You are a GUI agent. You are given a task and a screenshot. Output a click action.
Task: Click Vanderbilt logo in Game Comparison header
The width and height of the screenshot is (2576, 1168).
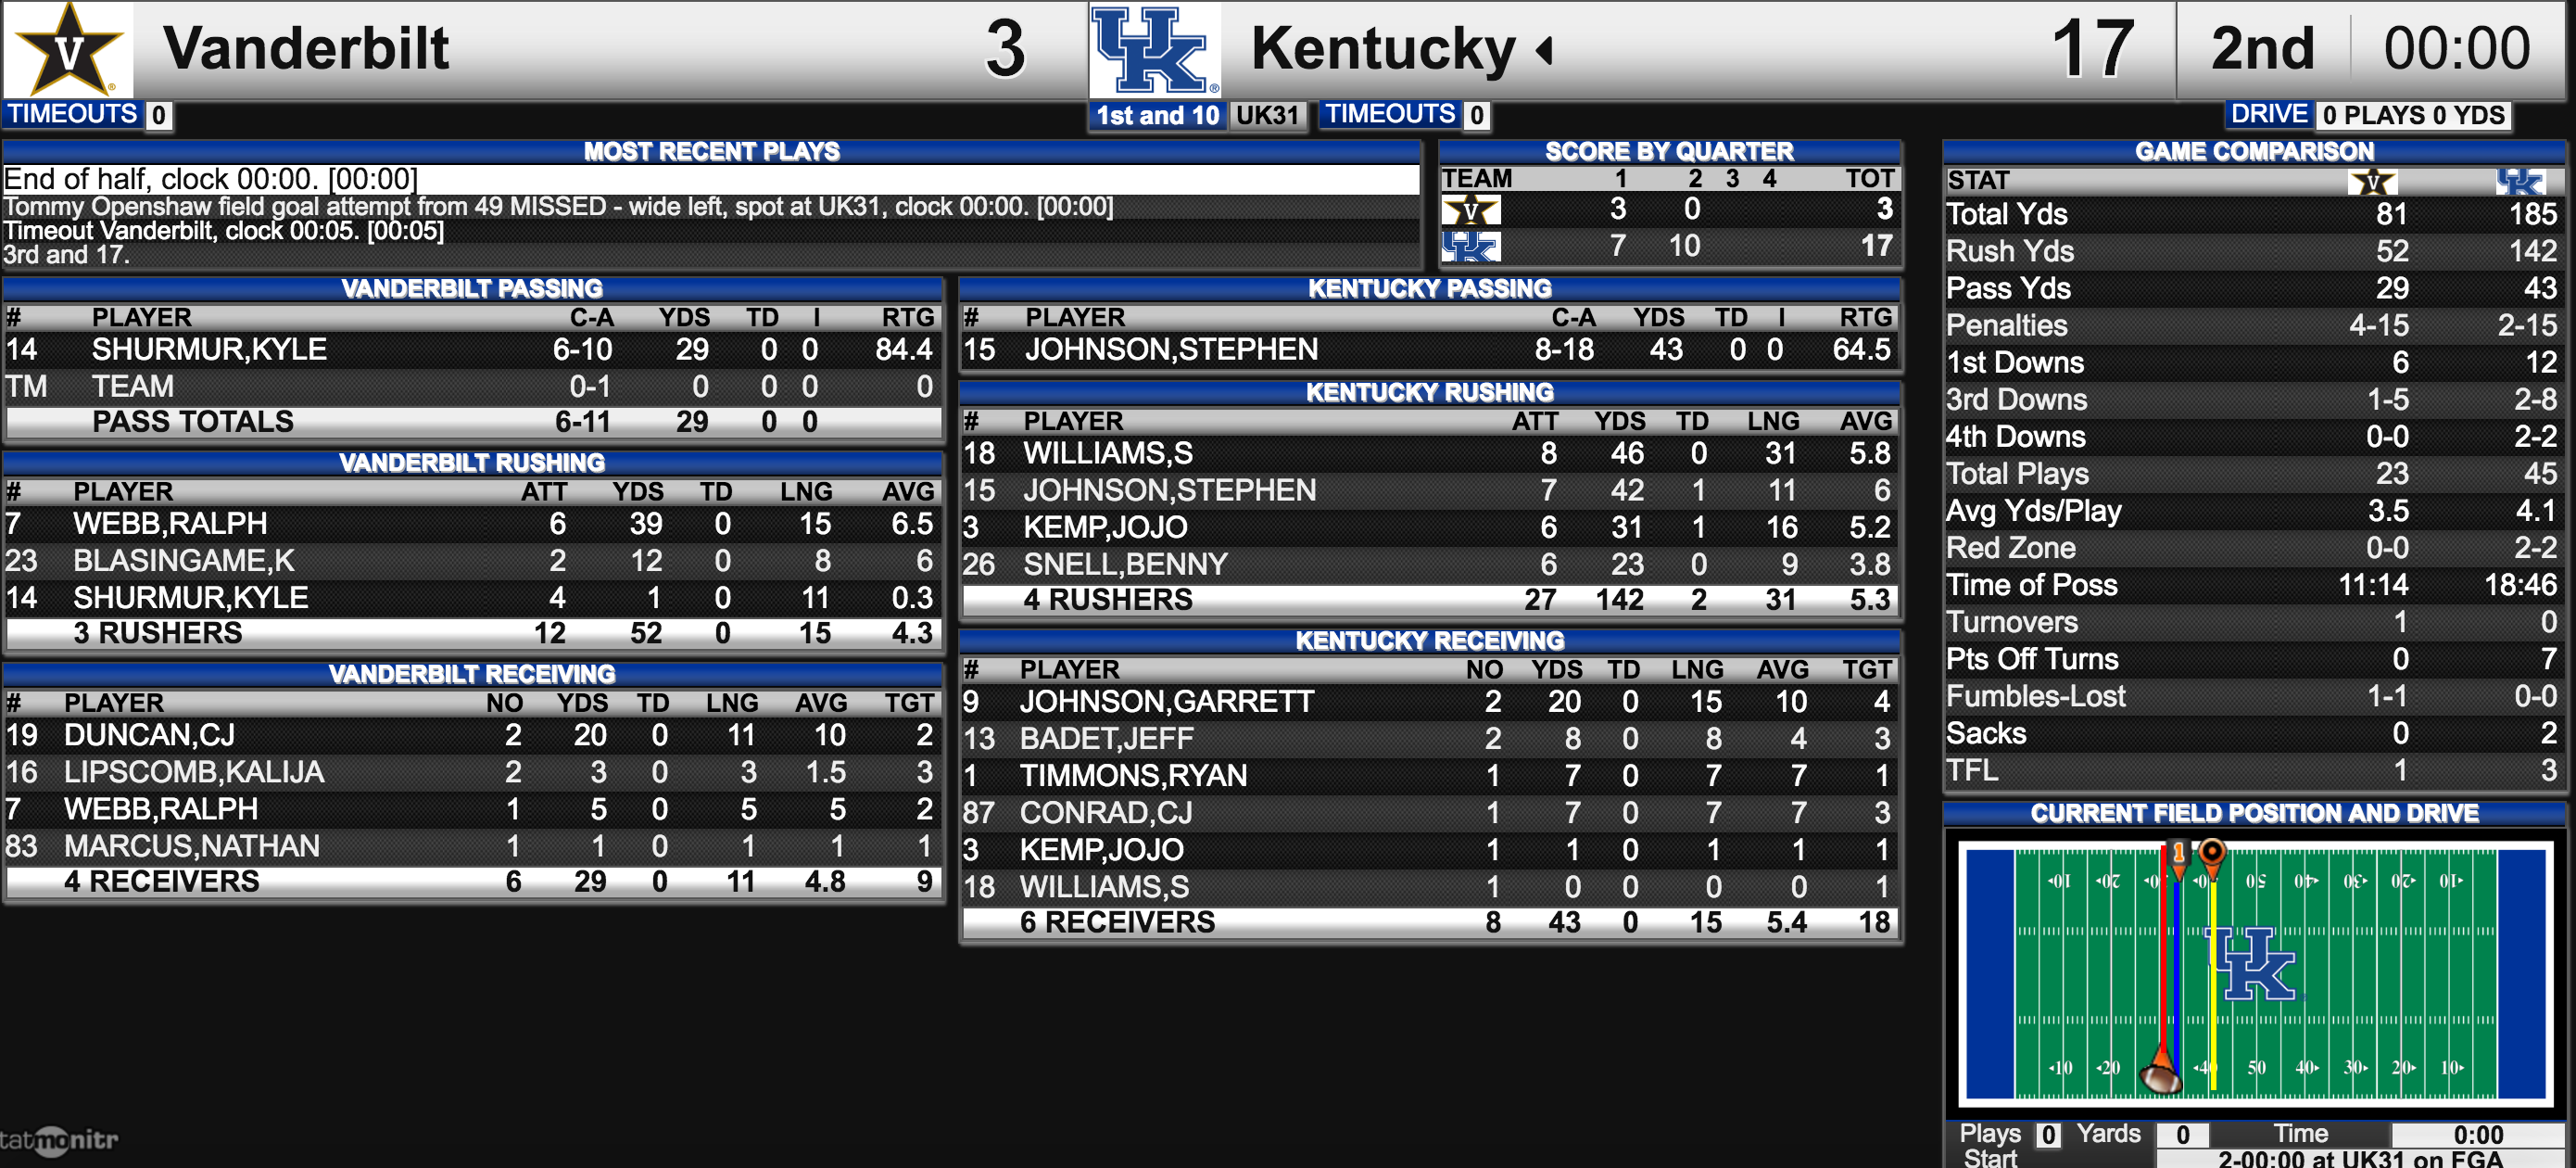tap(2372, 182)
